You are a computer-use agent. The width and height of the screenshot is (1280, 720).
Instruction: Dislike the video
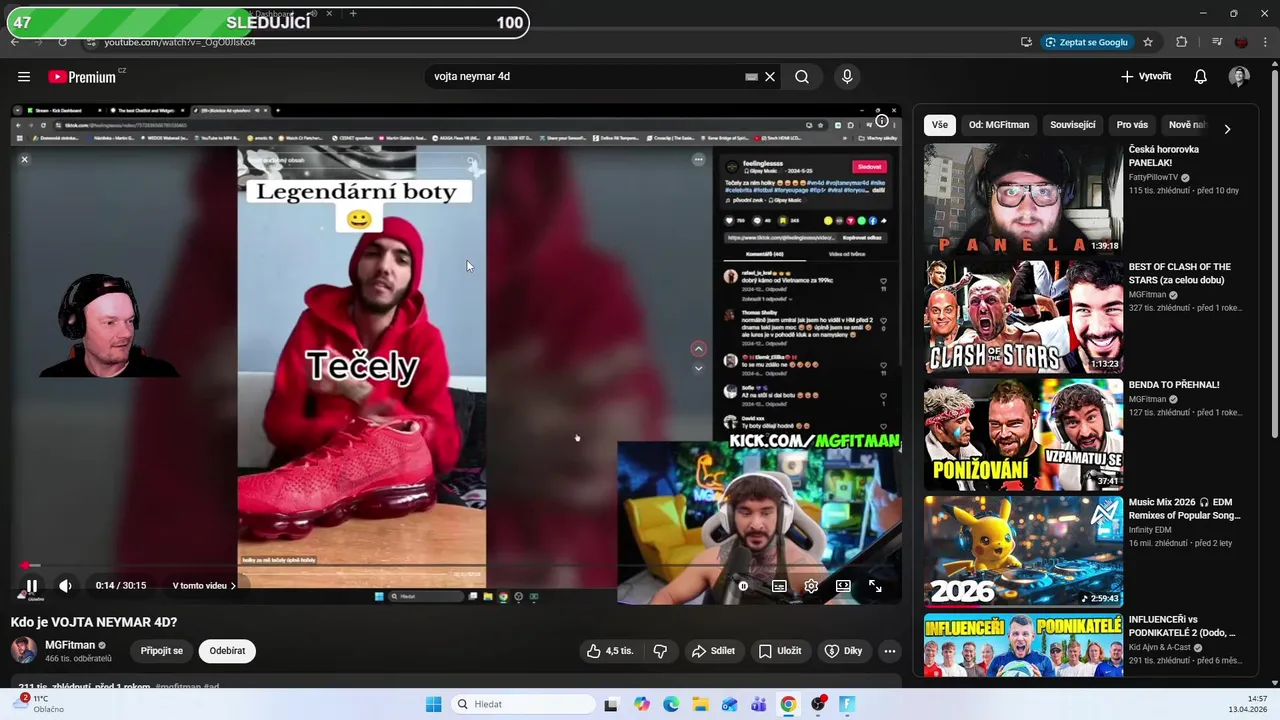click(660, 651)
